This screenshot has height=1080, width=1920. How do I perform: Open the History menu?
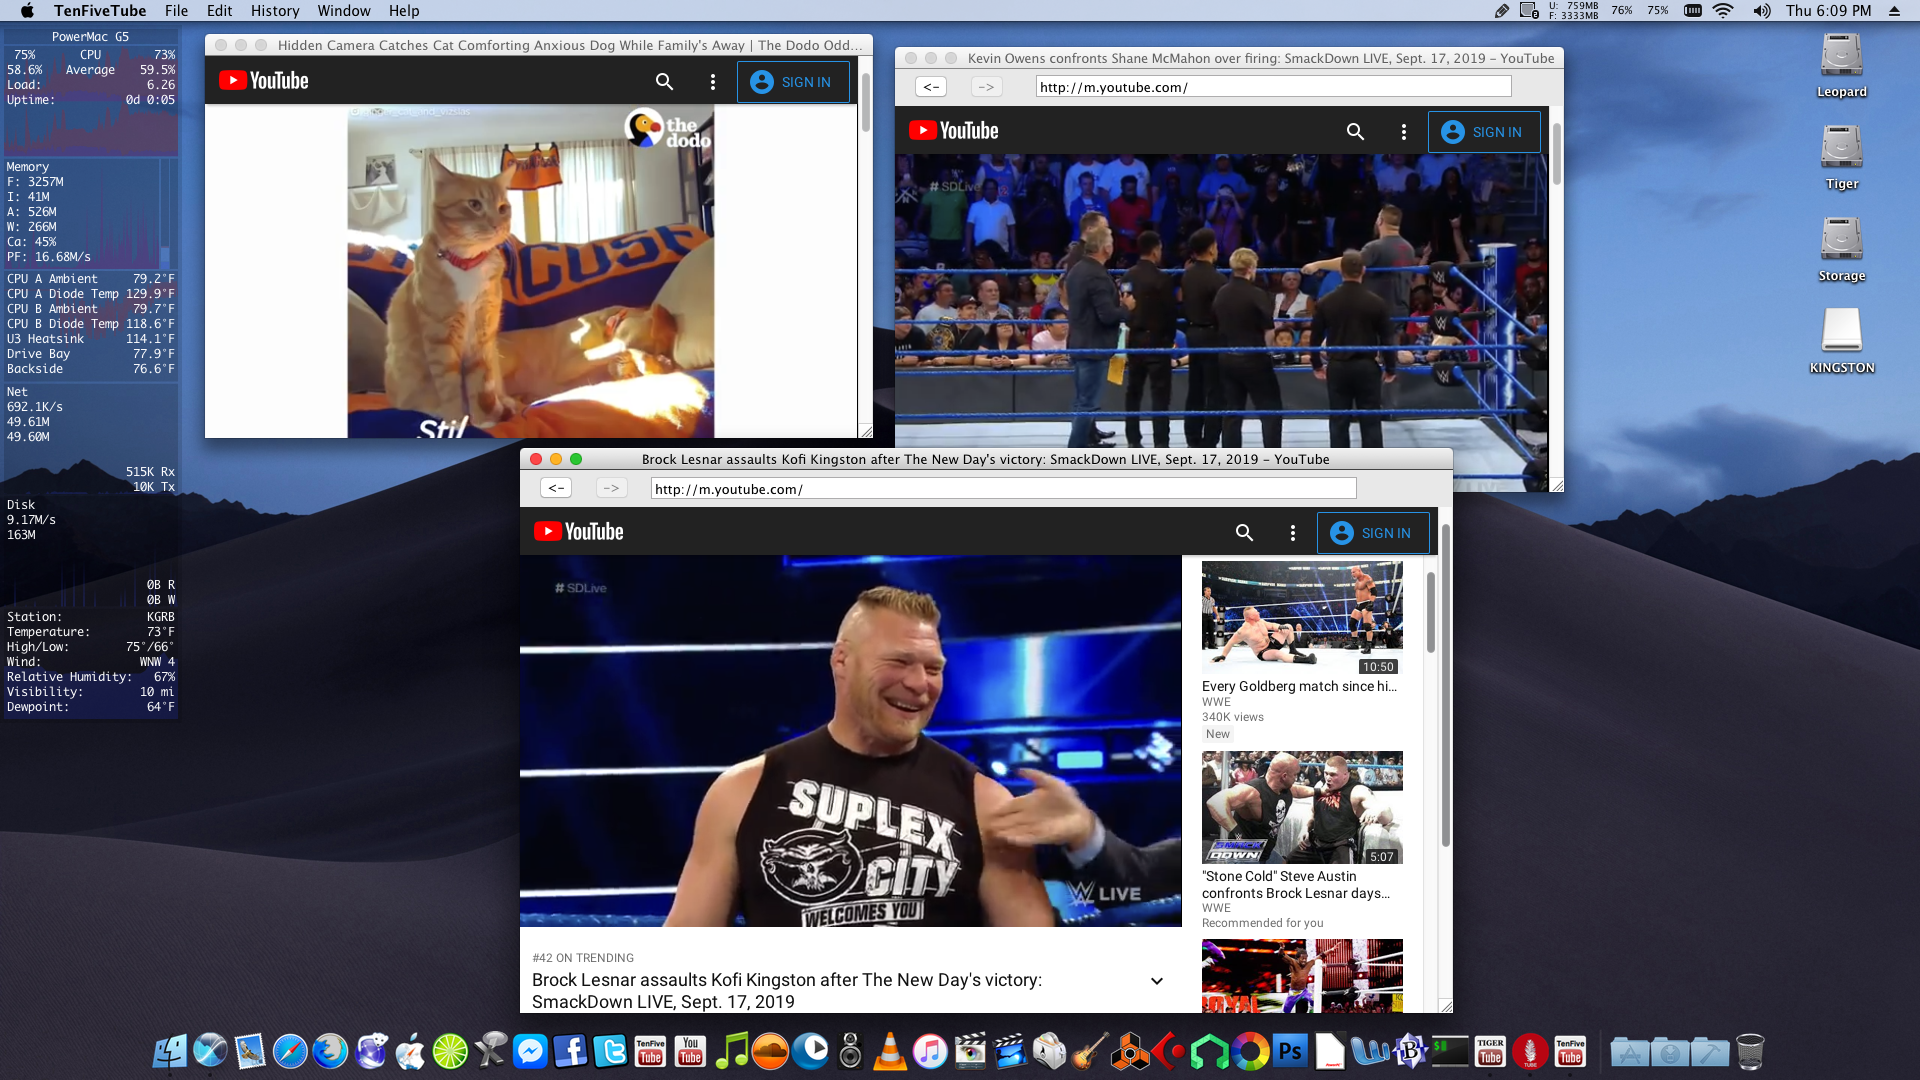(x=274, y=11)
